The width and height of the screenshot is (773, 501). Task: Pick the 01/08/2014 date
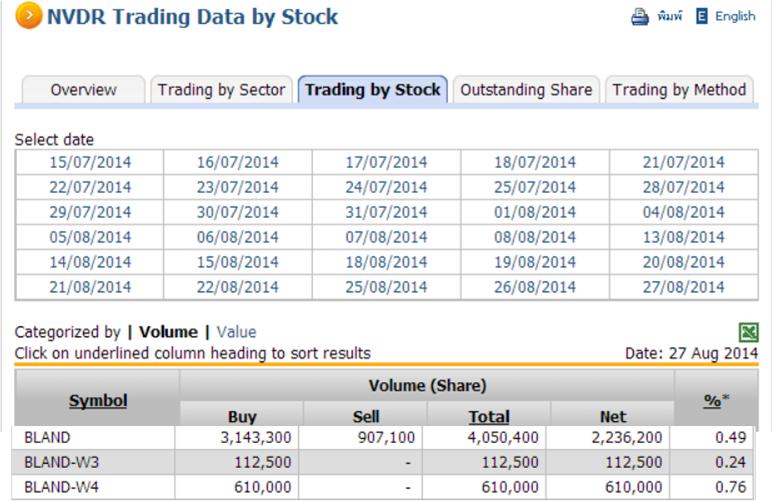pos(536,212)
